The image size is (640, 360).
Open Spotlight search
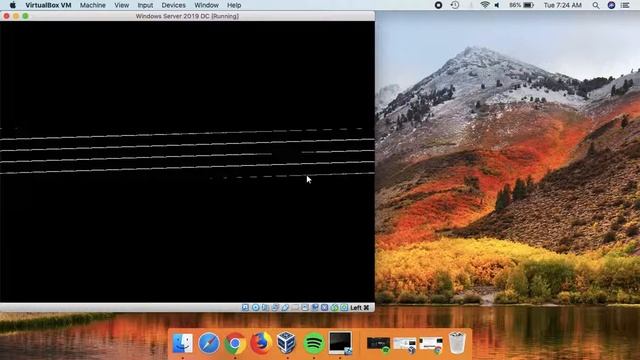[596, 5]
